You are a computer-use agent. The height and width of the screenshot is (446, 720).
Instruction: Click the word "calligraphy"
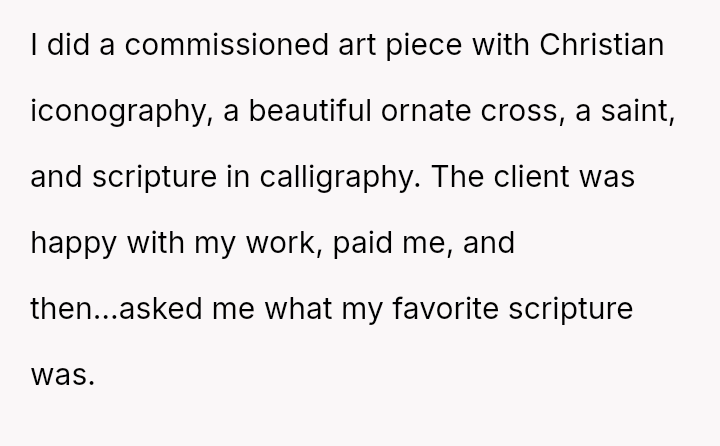pyautogui.click(x=336, y=179)
